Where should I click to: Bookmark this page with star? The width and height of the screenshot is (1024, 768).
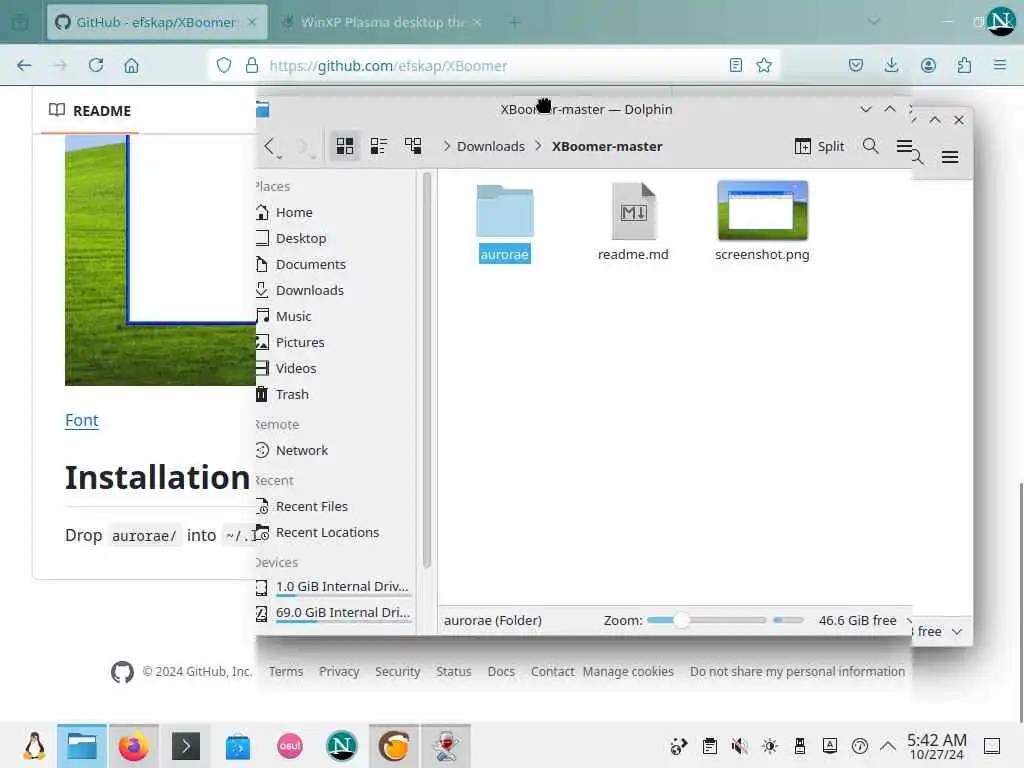coord(764,65)
